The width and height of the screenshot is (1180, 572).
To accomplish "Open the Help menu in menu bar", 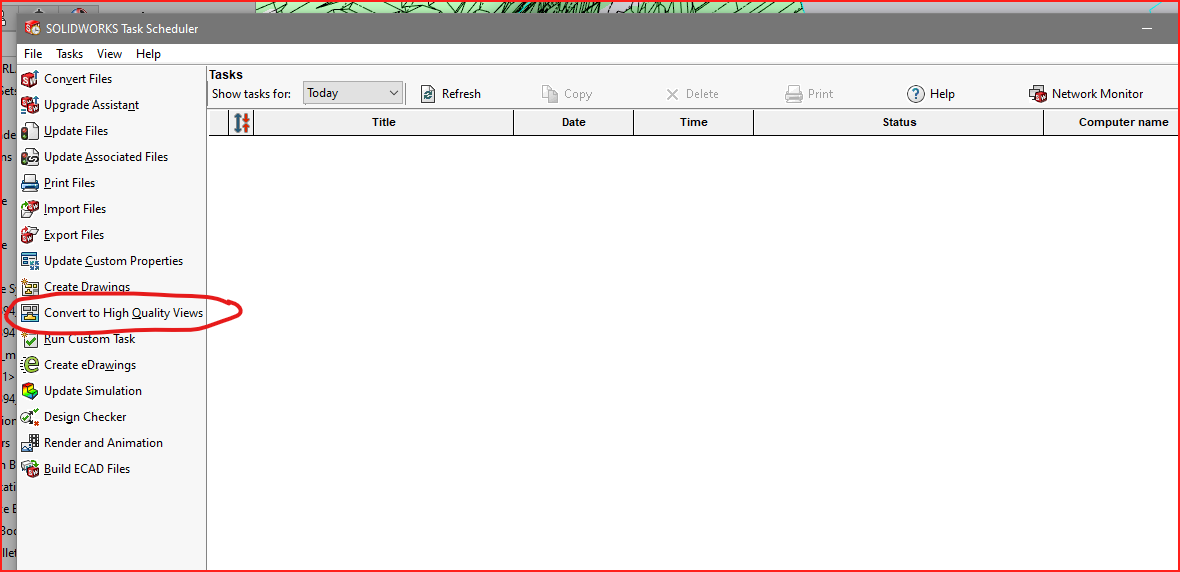I will point(148,54).
